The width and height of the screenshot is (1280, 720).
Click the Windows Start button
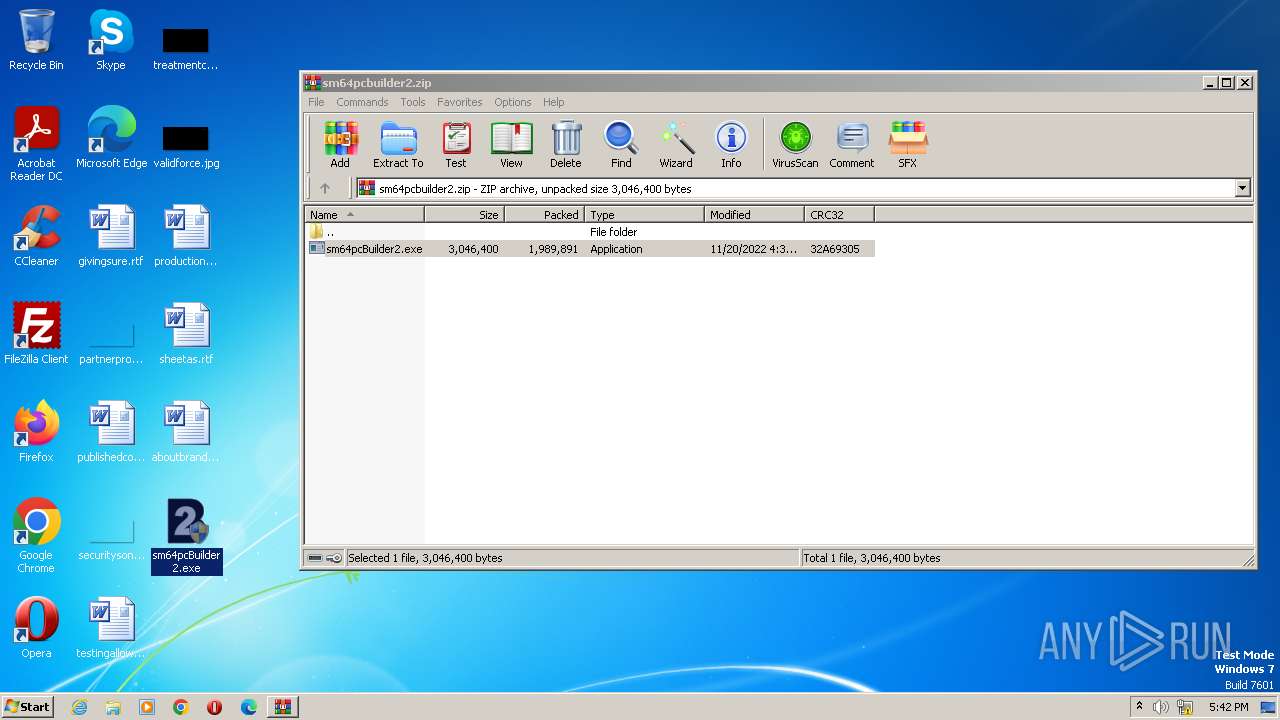tap(28, 707)
